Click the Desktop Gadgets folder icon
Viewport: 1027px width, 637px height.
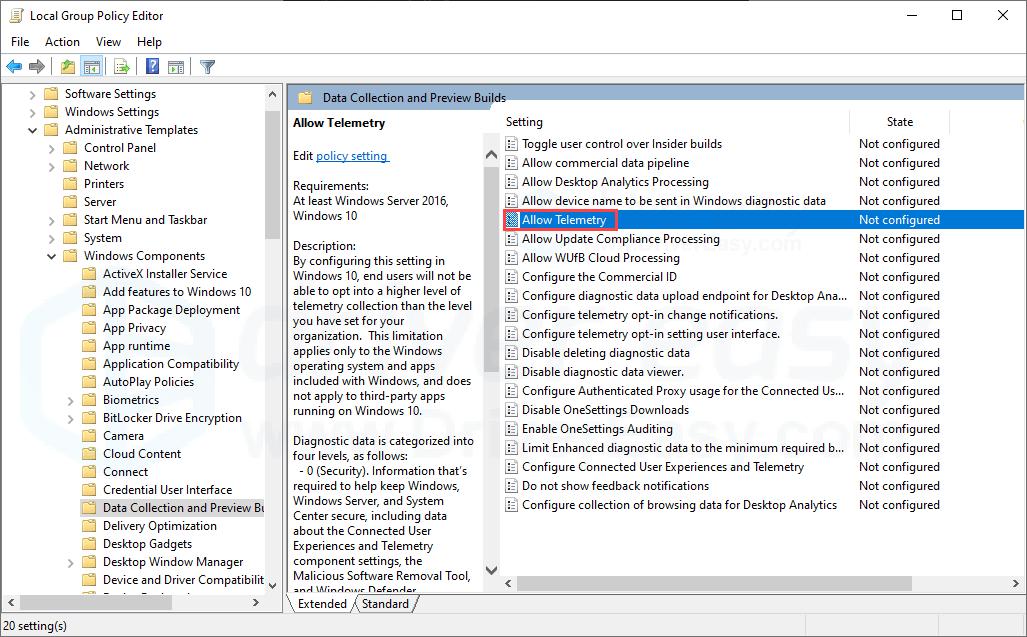tap(90, 544)
